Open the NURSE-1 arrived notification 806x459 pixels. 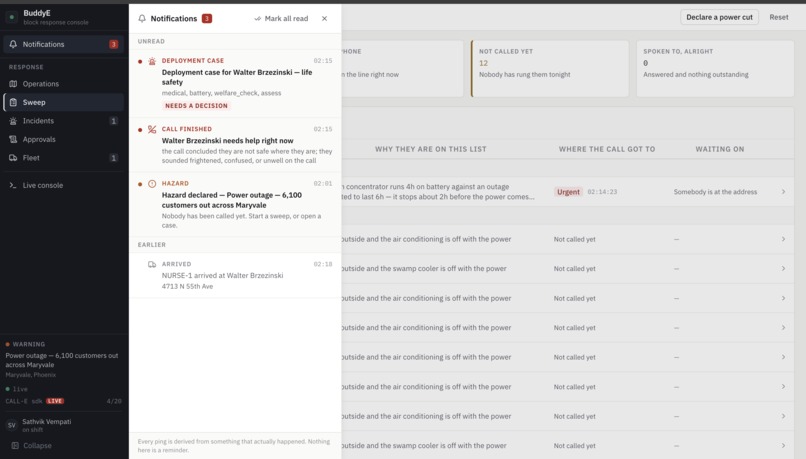point(235,275)
